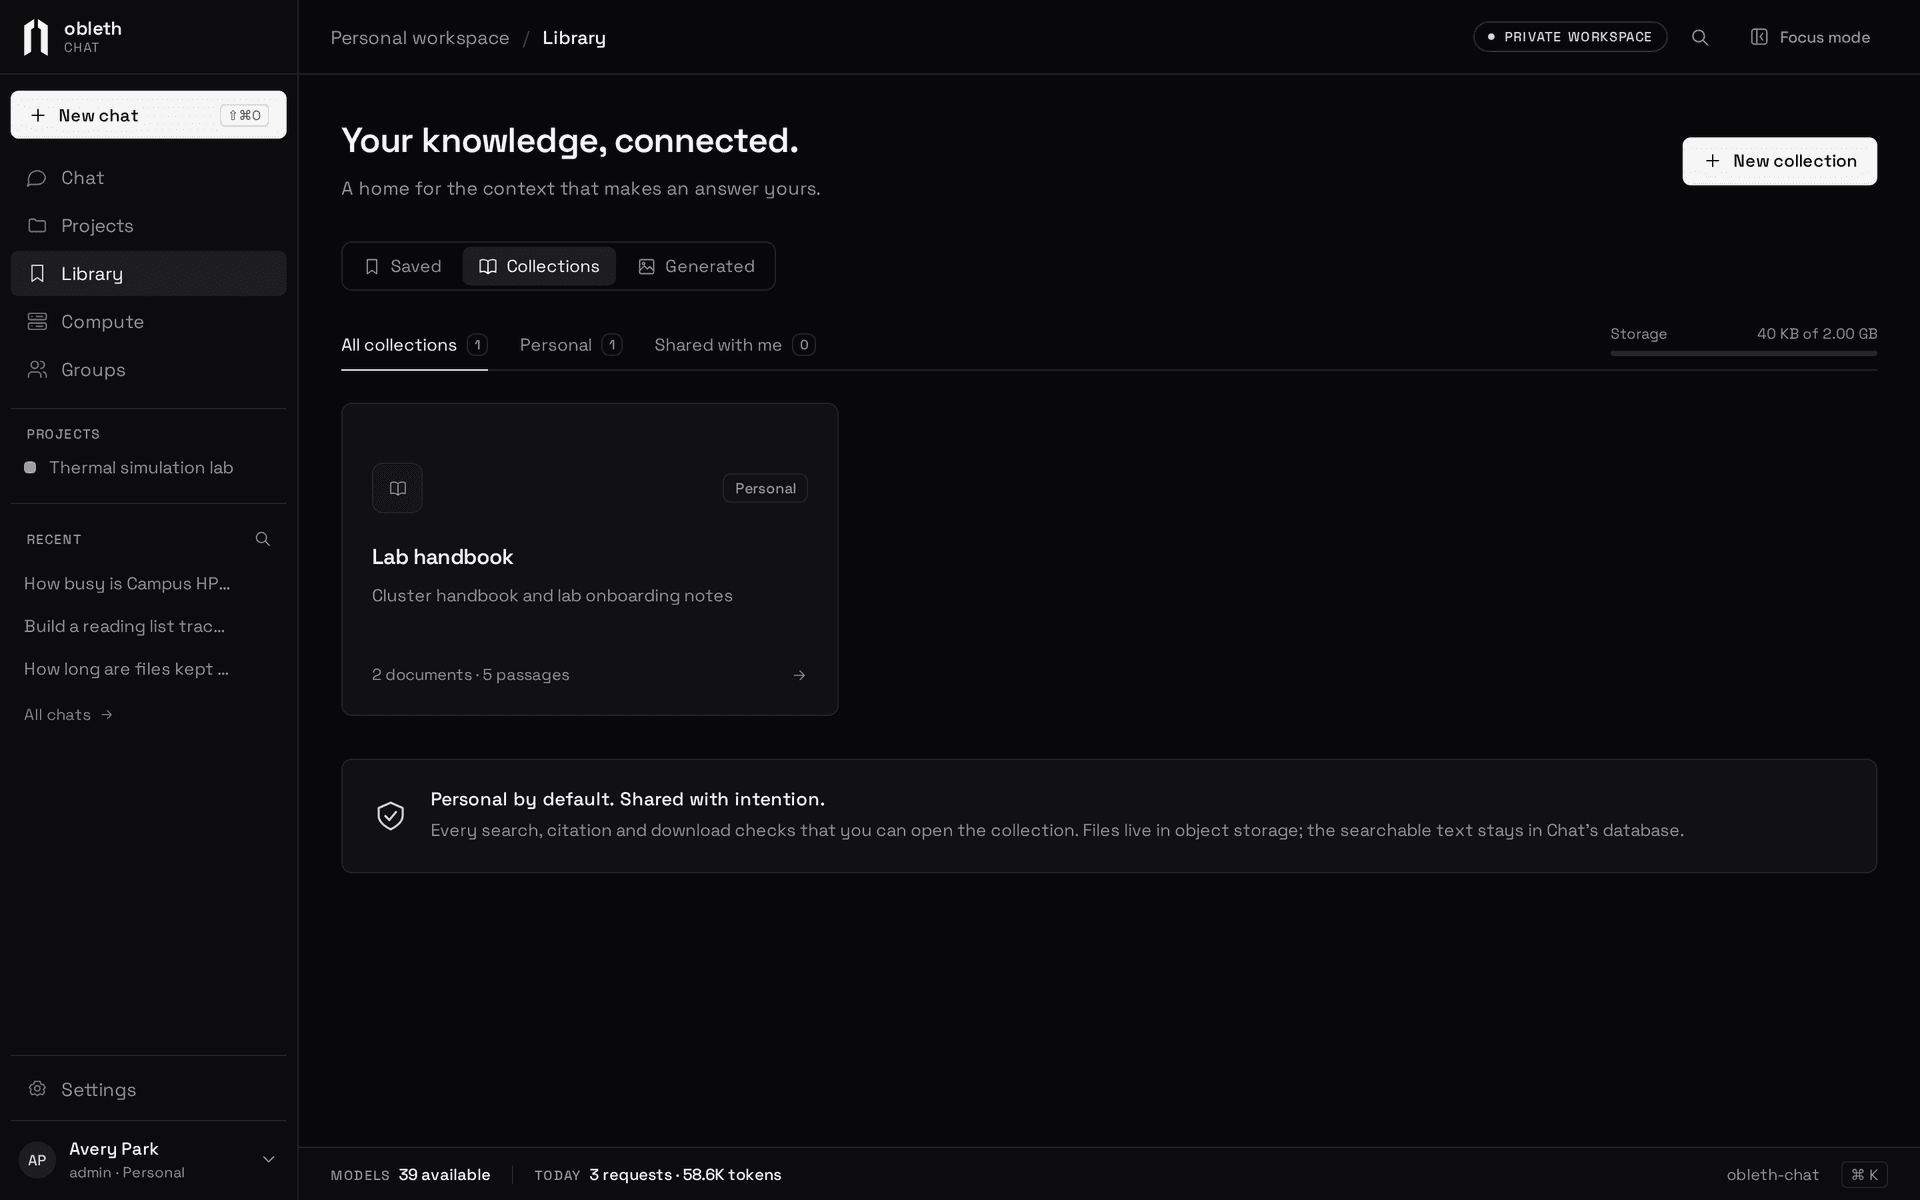Click the plus icon in New chat
This screenshot has height=1200, width=1920.
coord(38,115)
